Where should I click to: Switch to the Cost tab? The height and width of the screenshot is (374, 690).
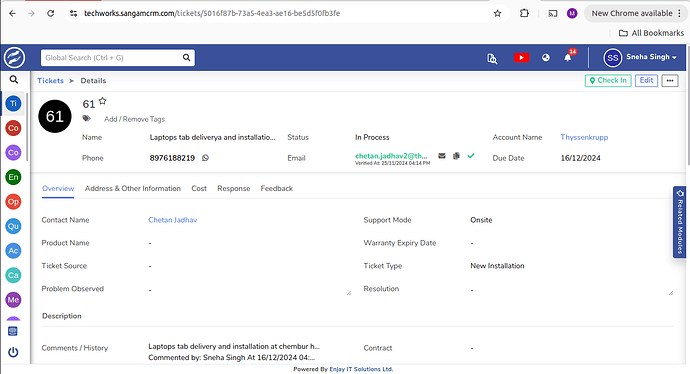tap(199, 188)
